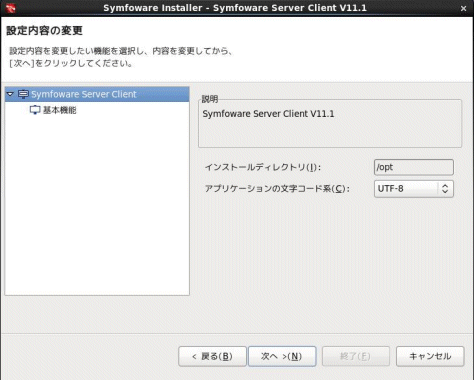The width and height of the screenshot is (474, 380).
Task: Click empty space in the feature tree panel
Action: click(97, 207)
